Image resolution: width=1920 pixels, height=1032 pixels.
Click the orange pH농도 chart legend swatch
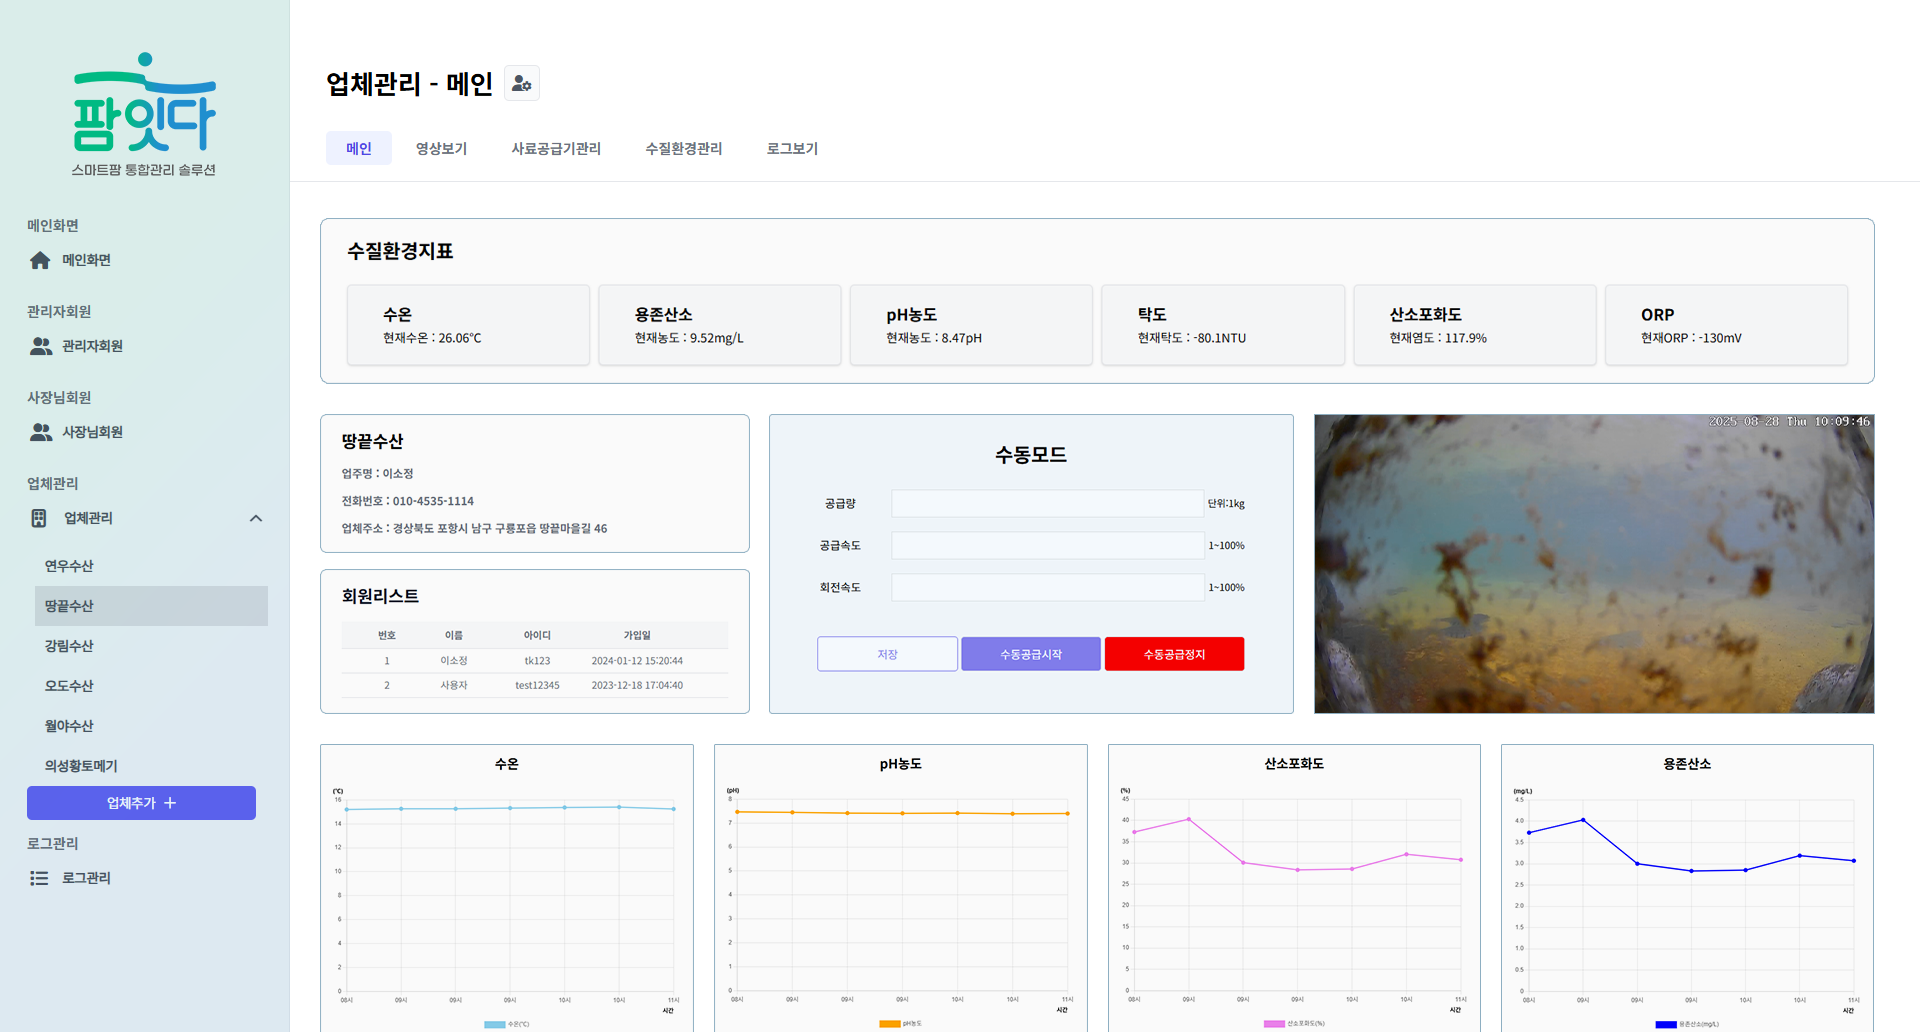coord(890,1024)
